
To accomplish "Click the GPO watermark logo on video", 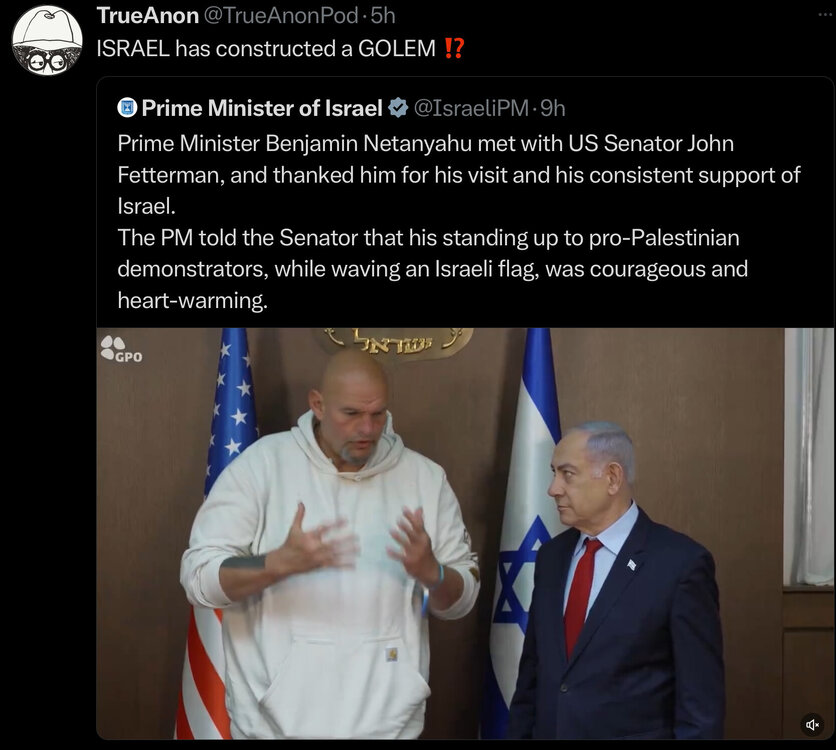I will click(122, 349).
